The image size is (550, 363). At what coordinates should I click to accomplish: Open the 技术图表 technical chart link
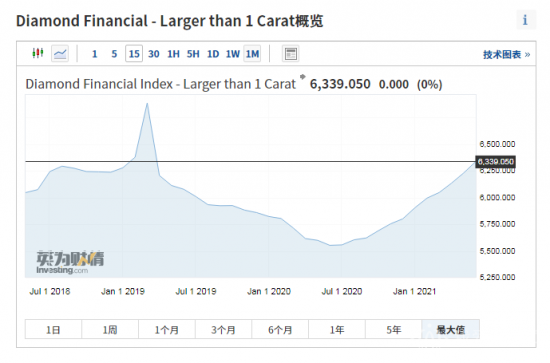click(507, 54)
